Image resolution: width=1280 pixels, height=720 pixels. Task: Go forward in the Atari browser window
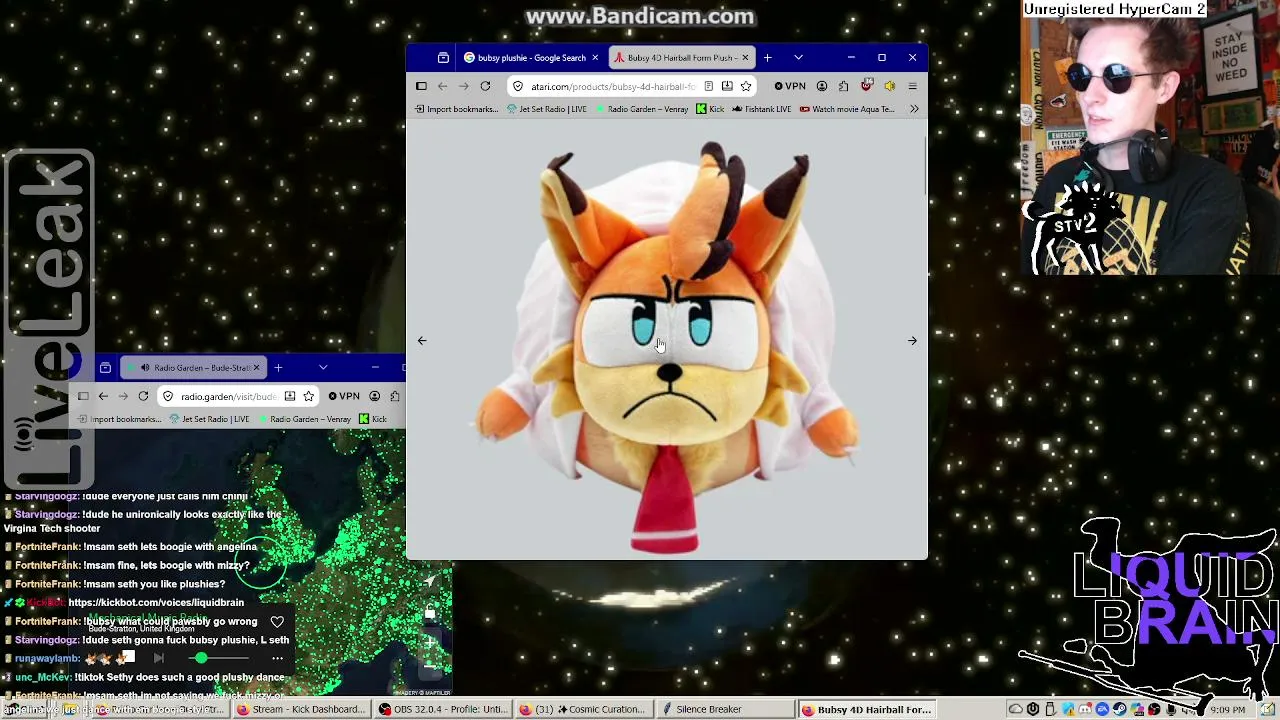tap(463, 86)
